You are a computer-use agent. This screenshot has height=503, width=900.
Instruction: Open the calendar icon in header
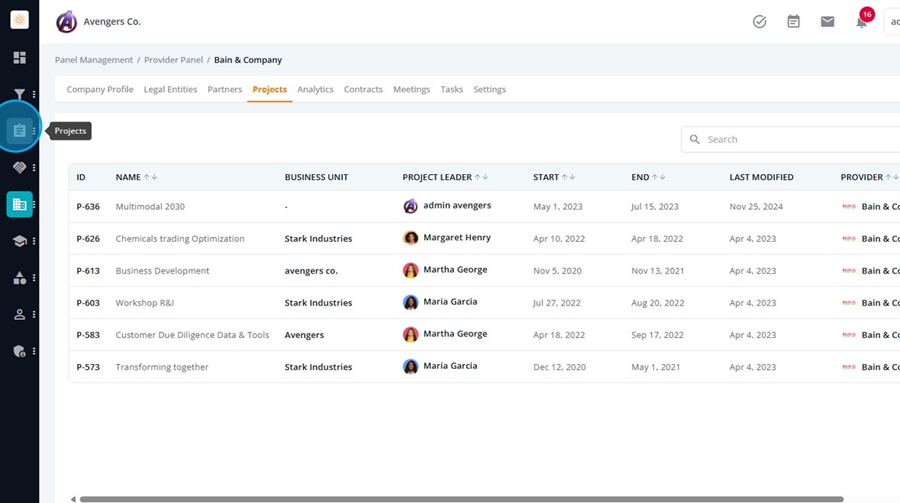pos(793,22)
